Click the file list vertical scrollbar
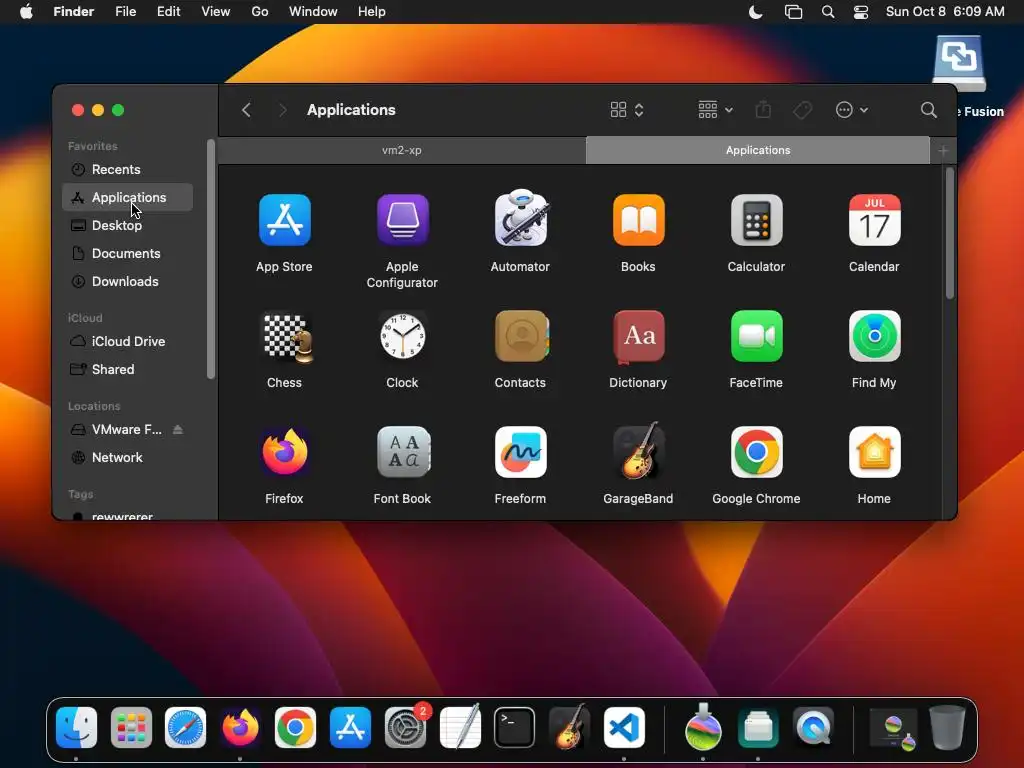 point(950,233)
